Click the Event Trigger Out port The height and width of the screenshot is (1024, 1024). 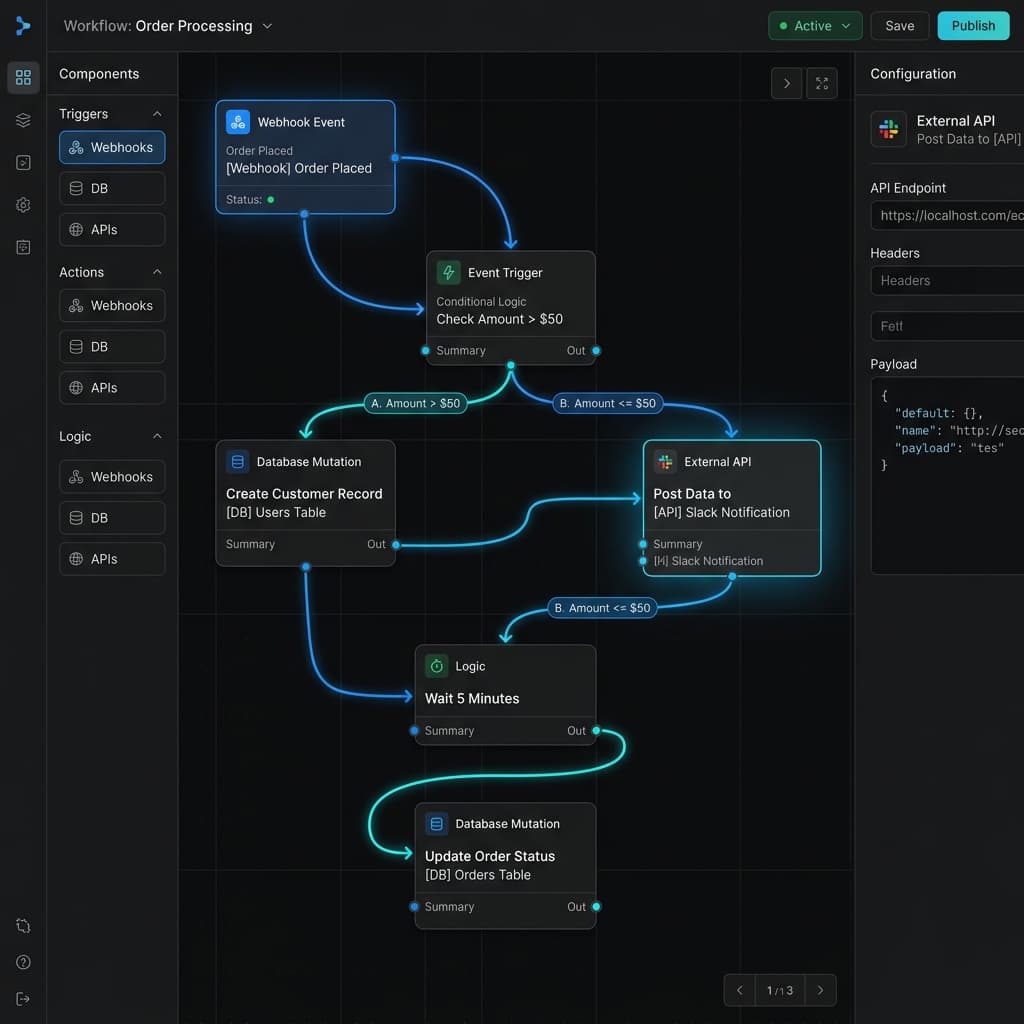596,351
